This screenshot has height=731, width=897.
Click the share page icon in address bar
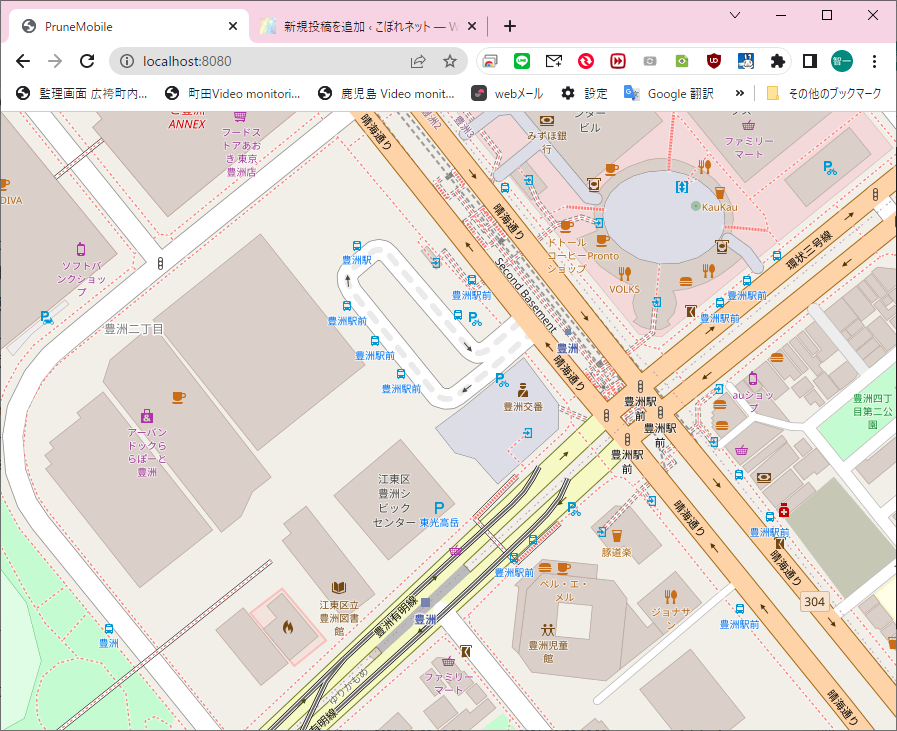click(418, 61)
